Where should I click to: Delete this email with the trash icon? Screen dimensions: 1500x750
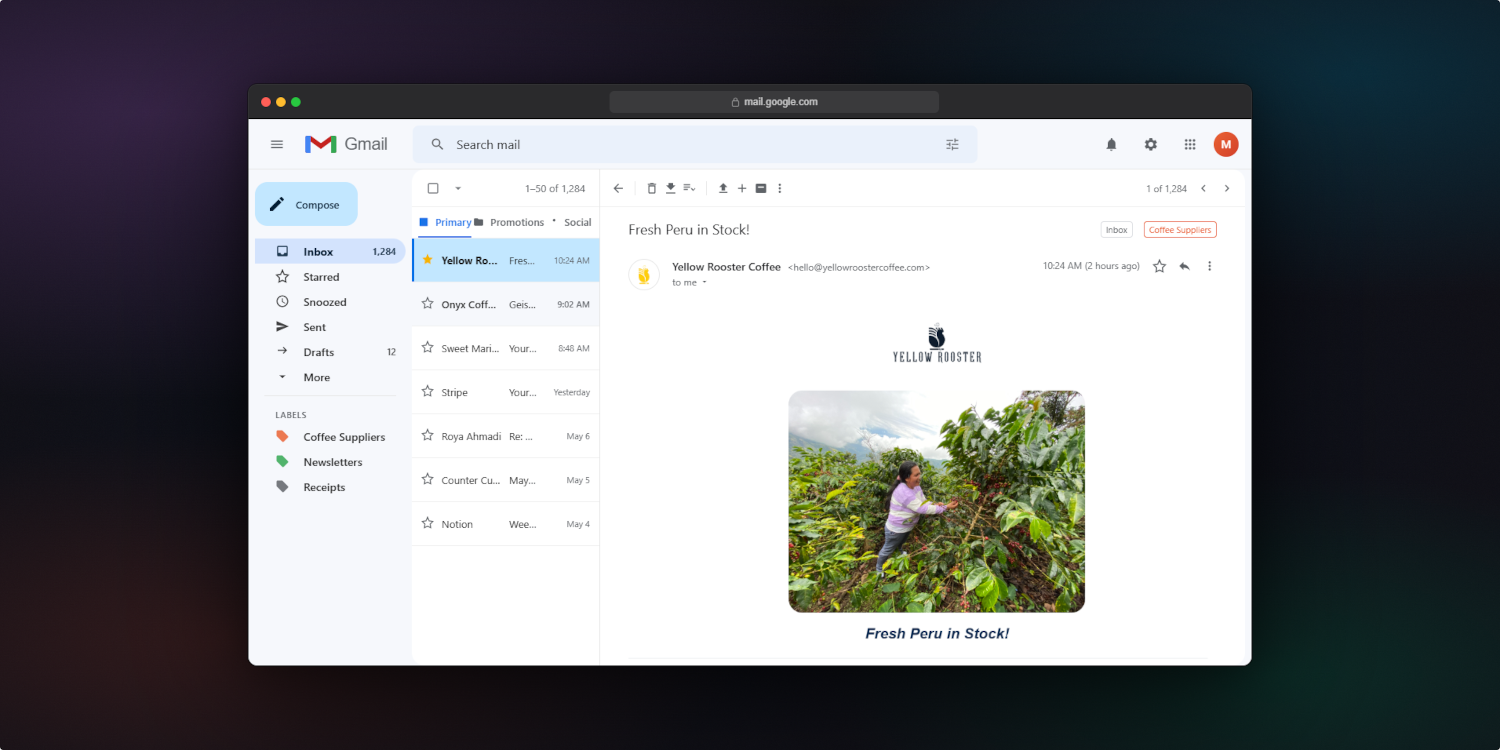652,188
